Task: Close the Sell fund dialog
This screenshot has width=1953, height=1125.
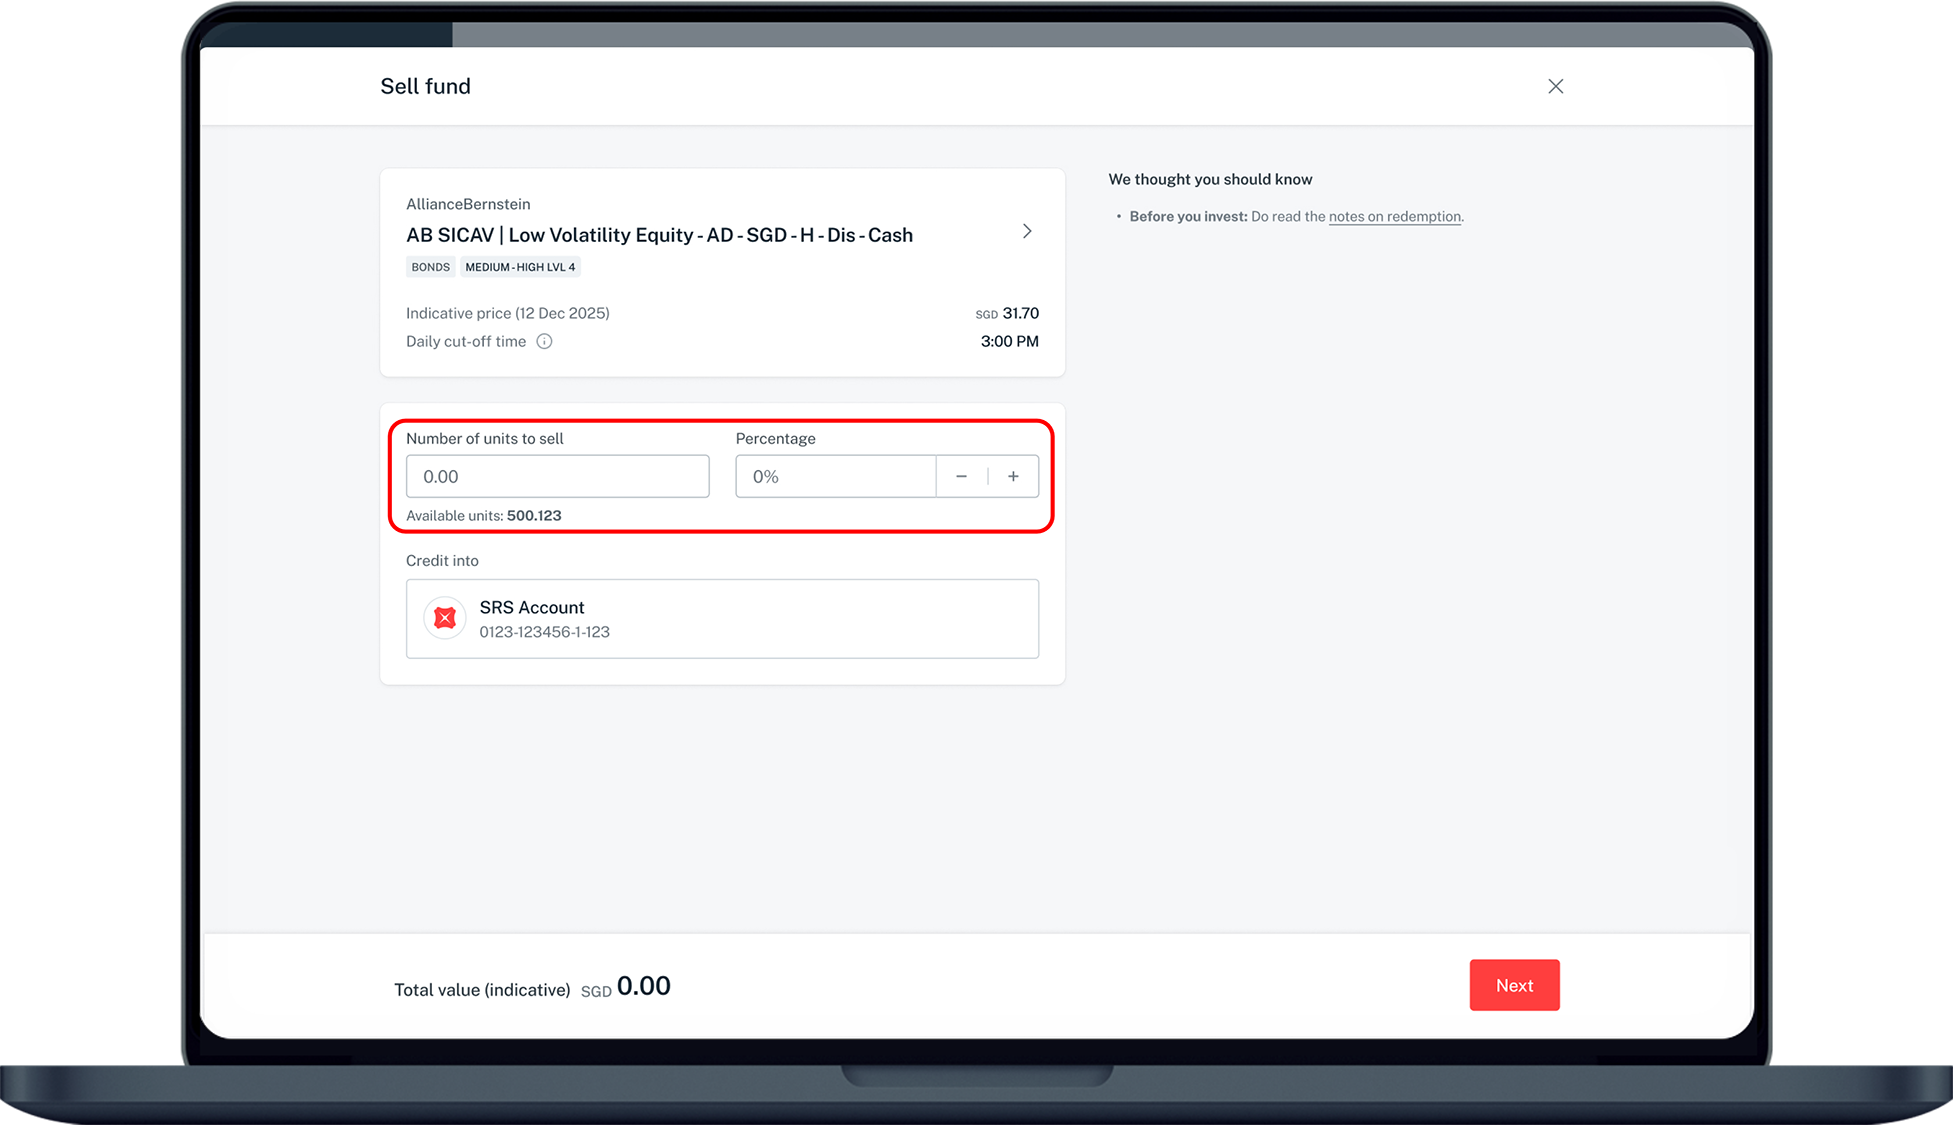Action: tap(1555, 86)
